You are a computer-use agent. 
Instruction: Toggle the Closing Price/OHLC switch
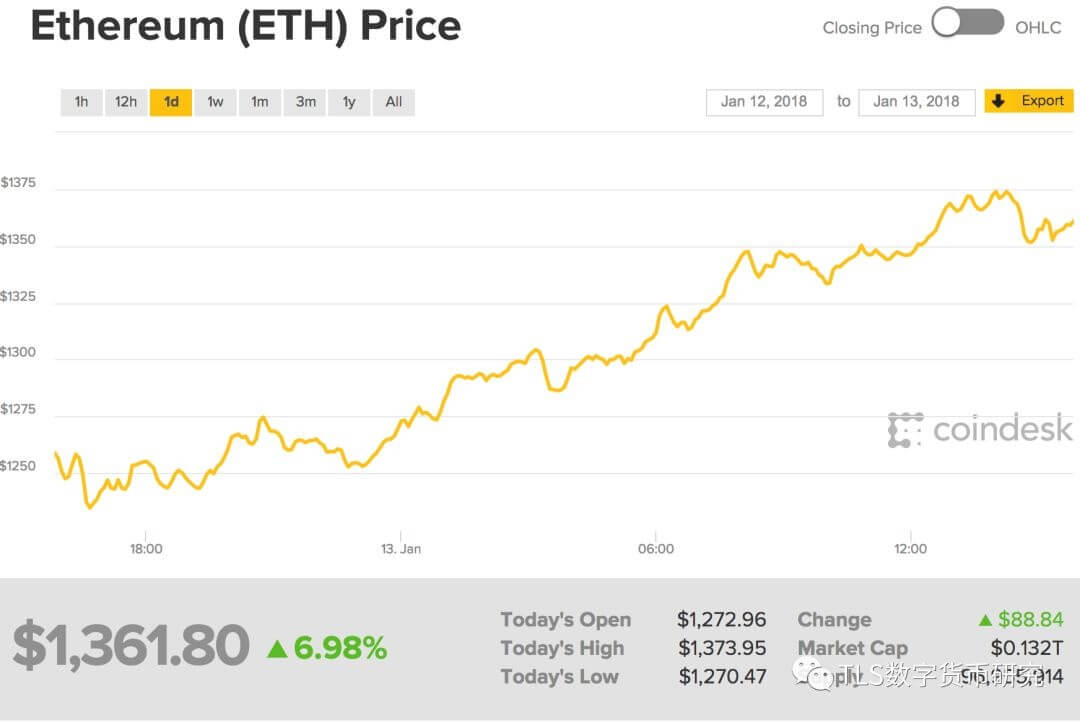click(967, 24)
